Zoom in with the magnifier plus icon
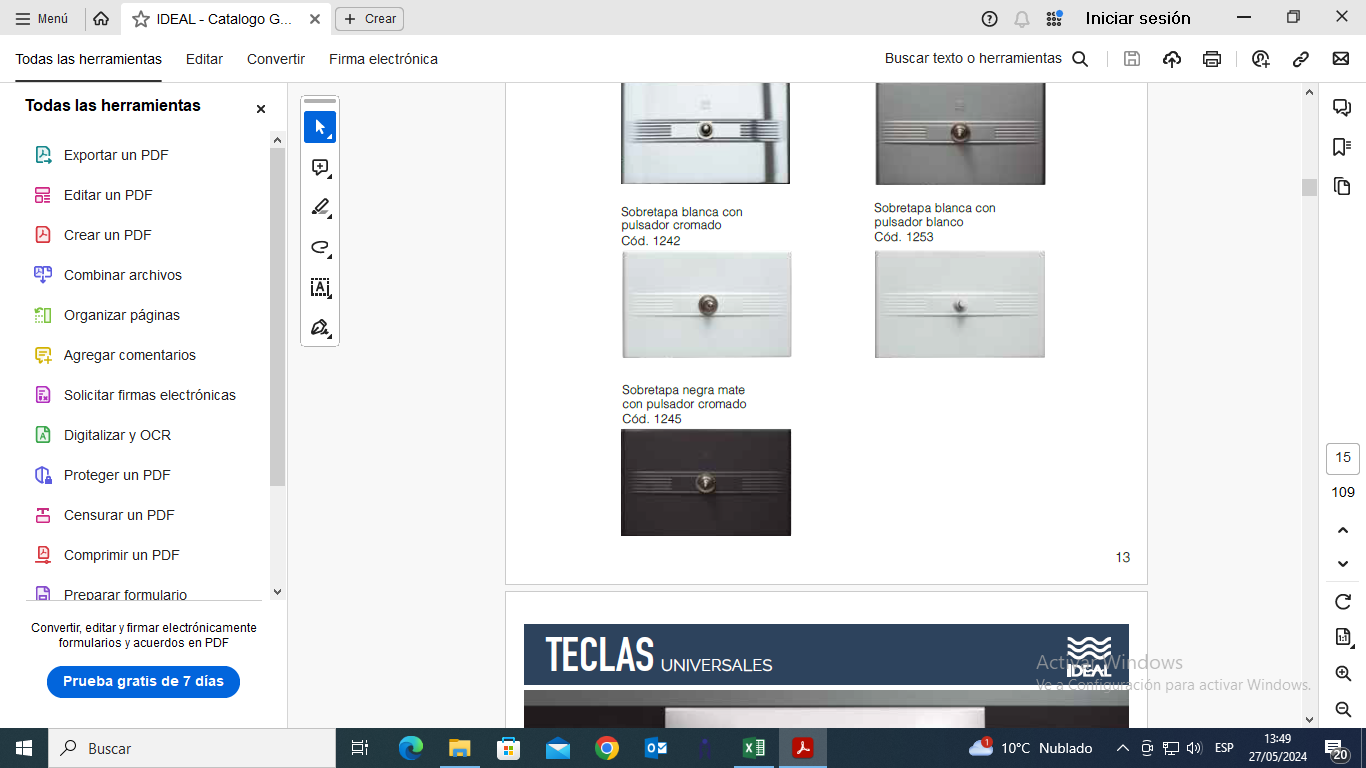 tap(1343, 674)
